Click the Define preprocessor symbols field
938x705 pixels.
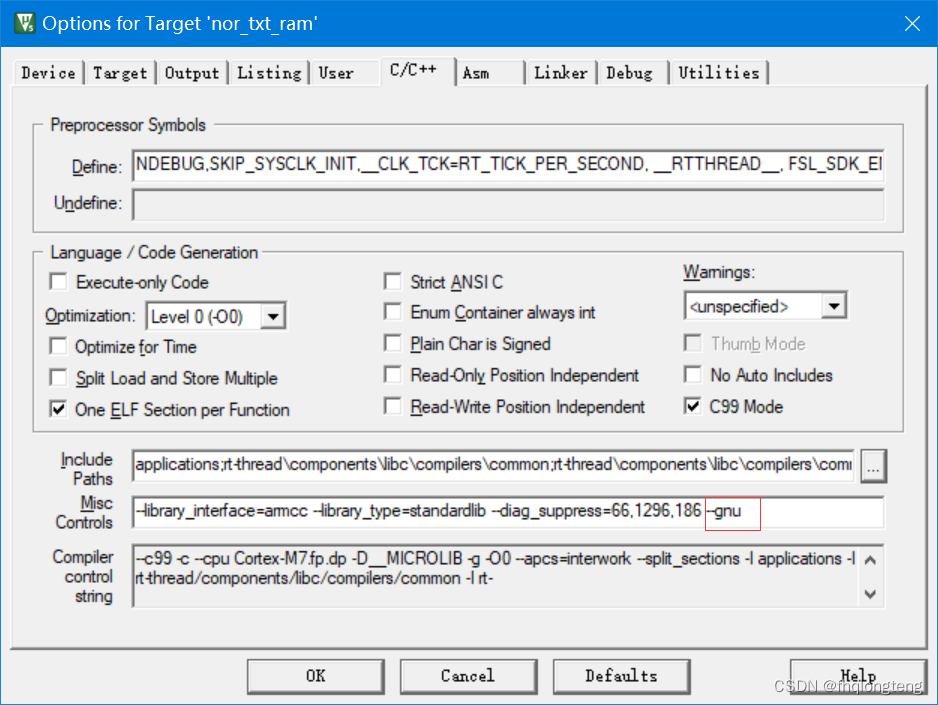tap(508, 164)
